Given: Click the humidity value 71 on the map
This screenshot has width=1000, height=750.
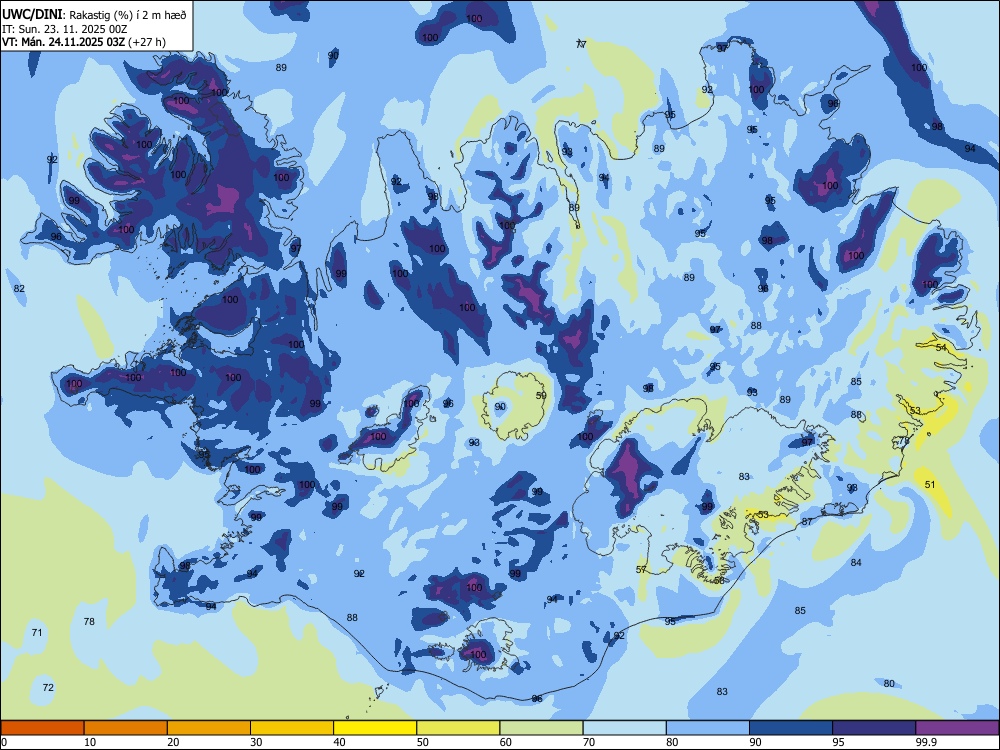Looking at the screenshot, I should pyautogui.click(x=37, y=633).
